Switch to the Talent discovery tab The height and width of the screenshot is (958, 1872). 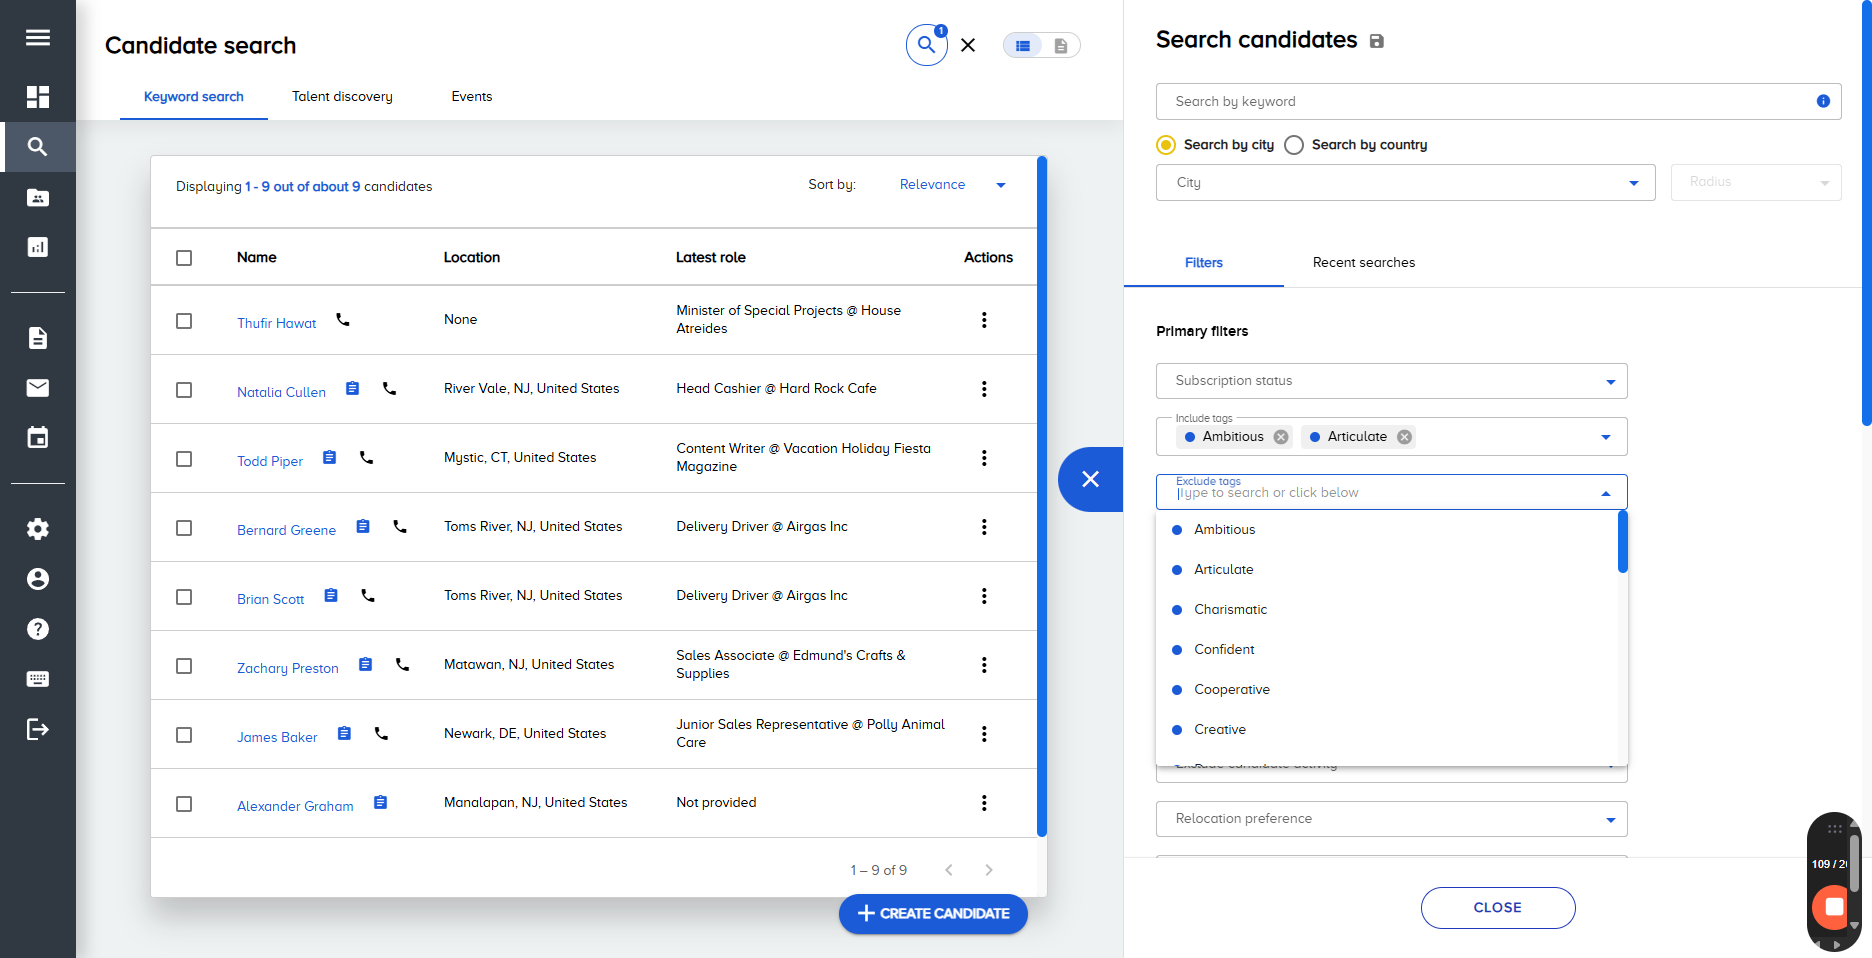pyautogui.click(x=342, y=97)
